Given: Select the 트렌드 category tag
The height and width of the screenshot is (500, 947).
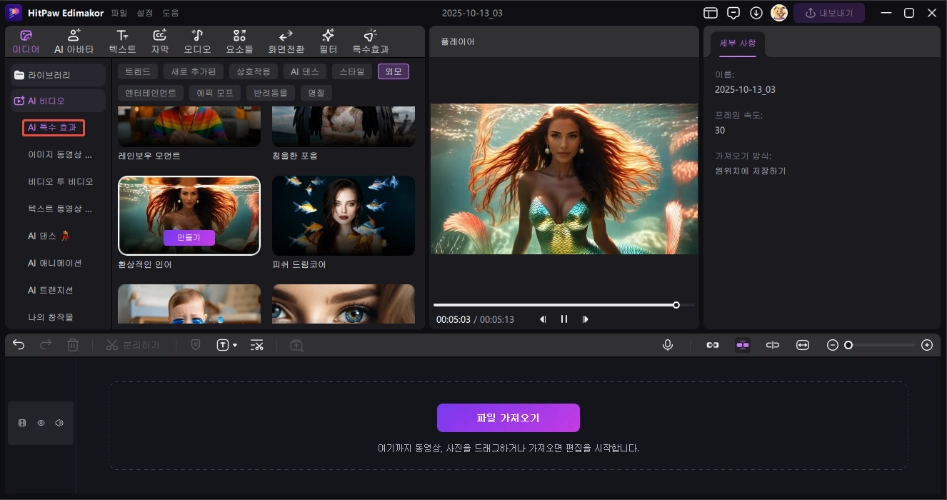Looking at the screenshot, I should click(x=138, y=71).
